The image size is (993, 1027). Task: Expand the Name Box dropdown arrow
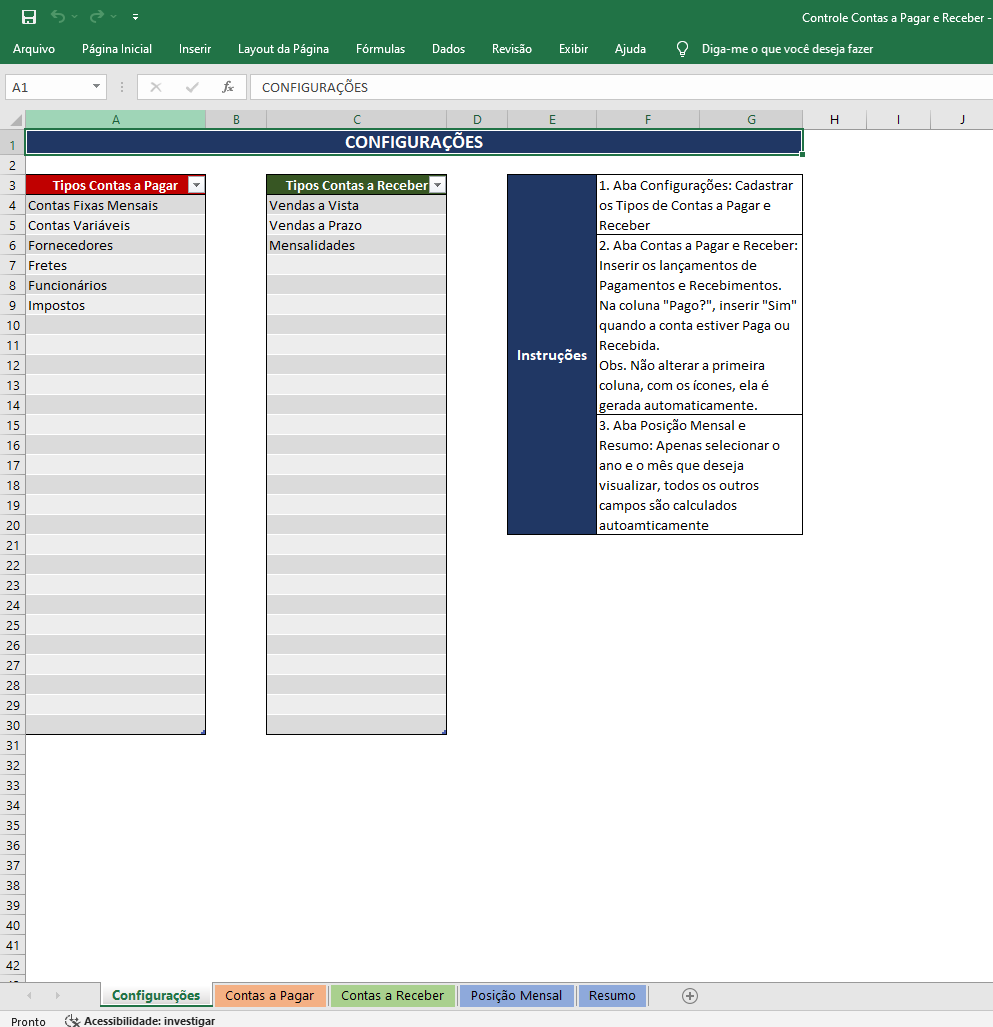click(97, 87)
